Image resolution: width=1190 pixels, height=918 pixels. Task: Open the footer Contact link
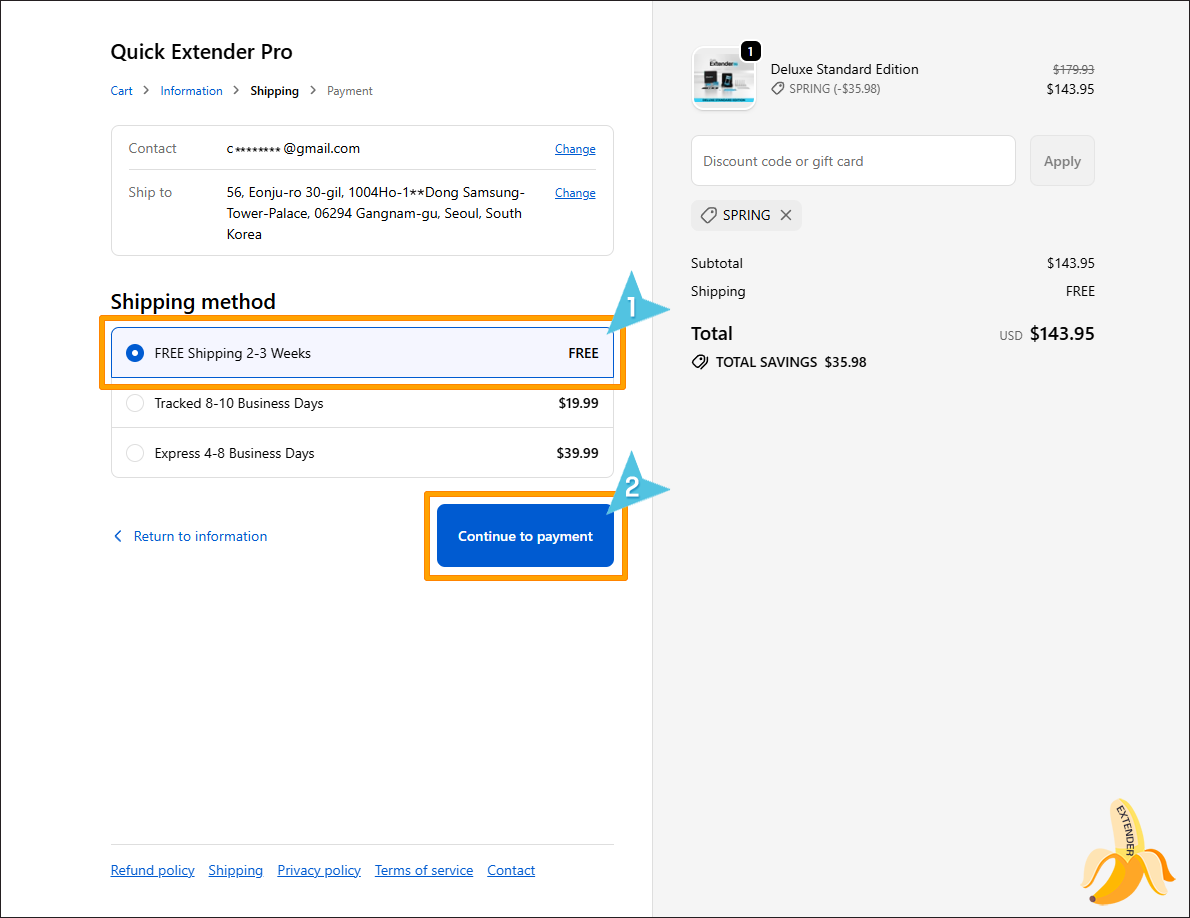coord(511,870)
